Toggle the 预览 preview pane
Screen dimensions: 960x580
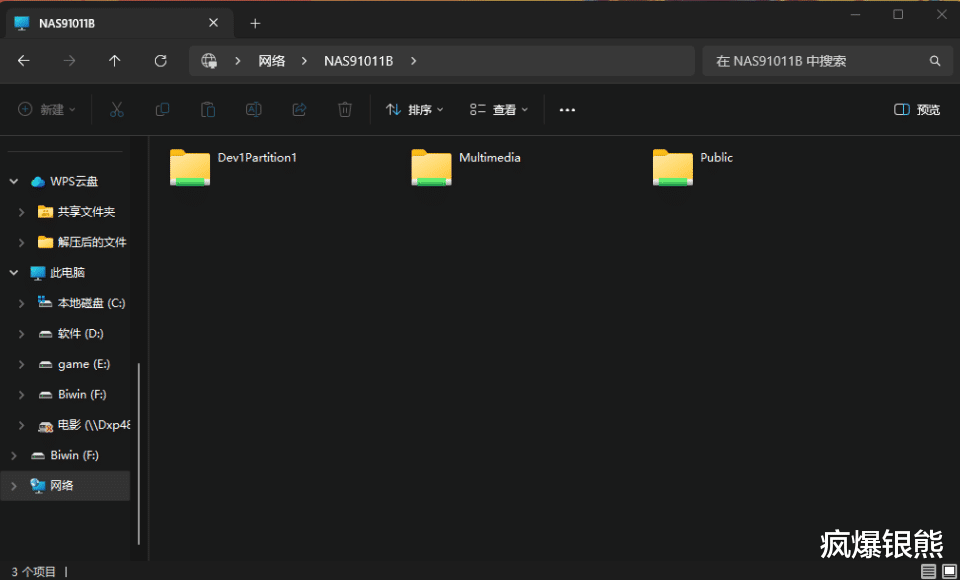click(x=917, y=110)
